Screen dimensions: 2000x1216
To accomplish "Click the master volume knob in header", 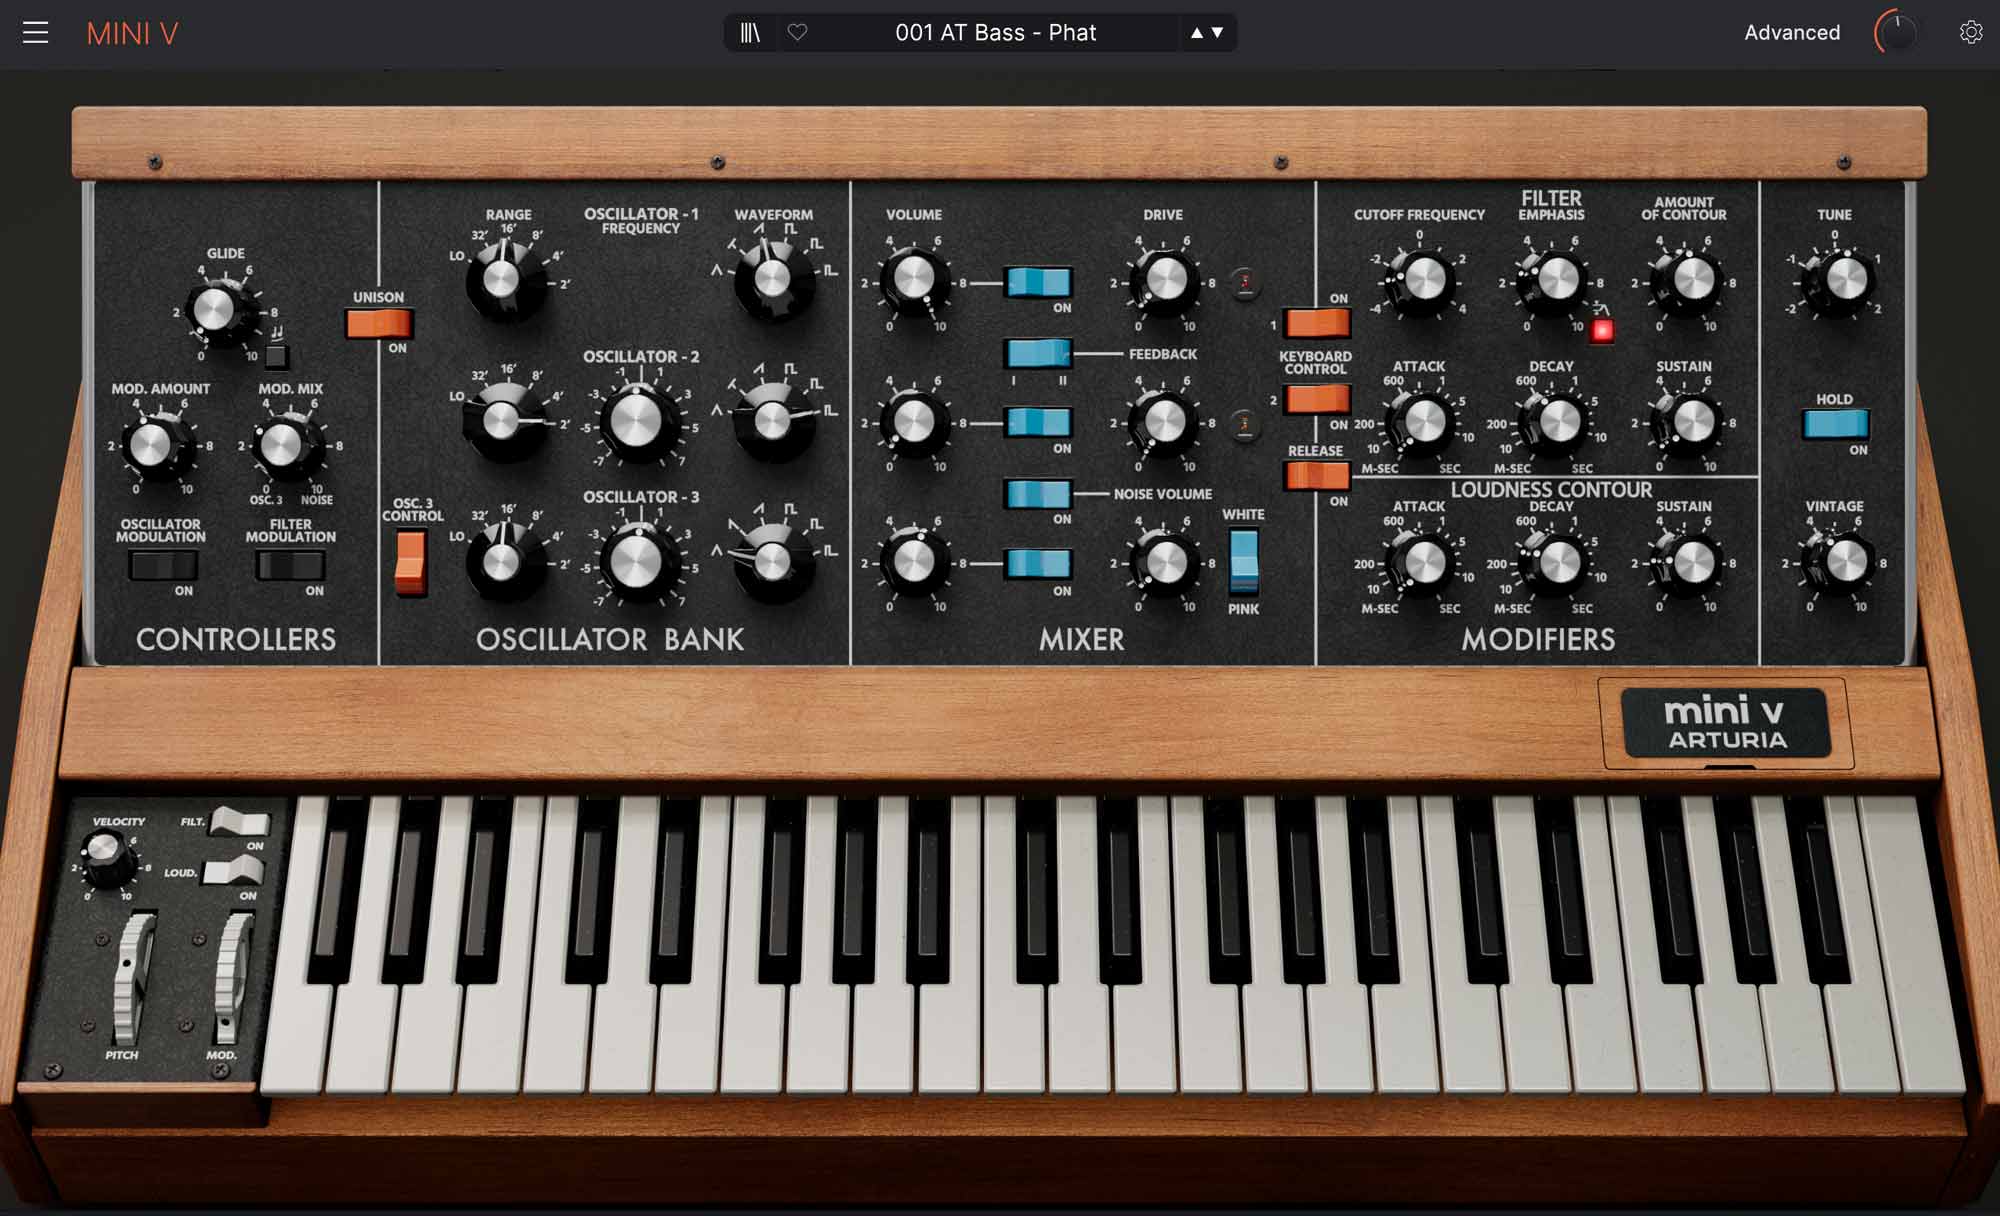I will click(x=1896, y=33).
